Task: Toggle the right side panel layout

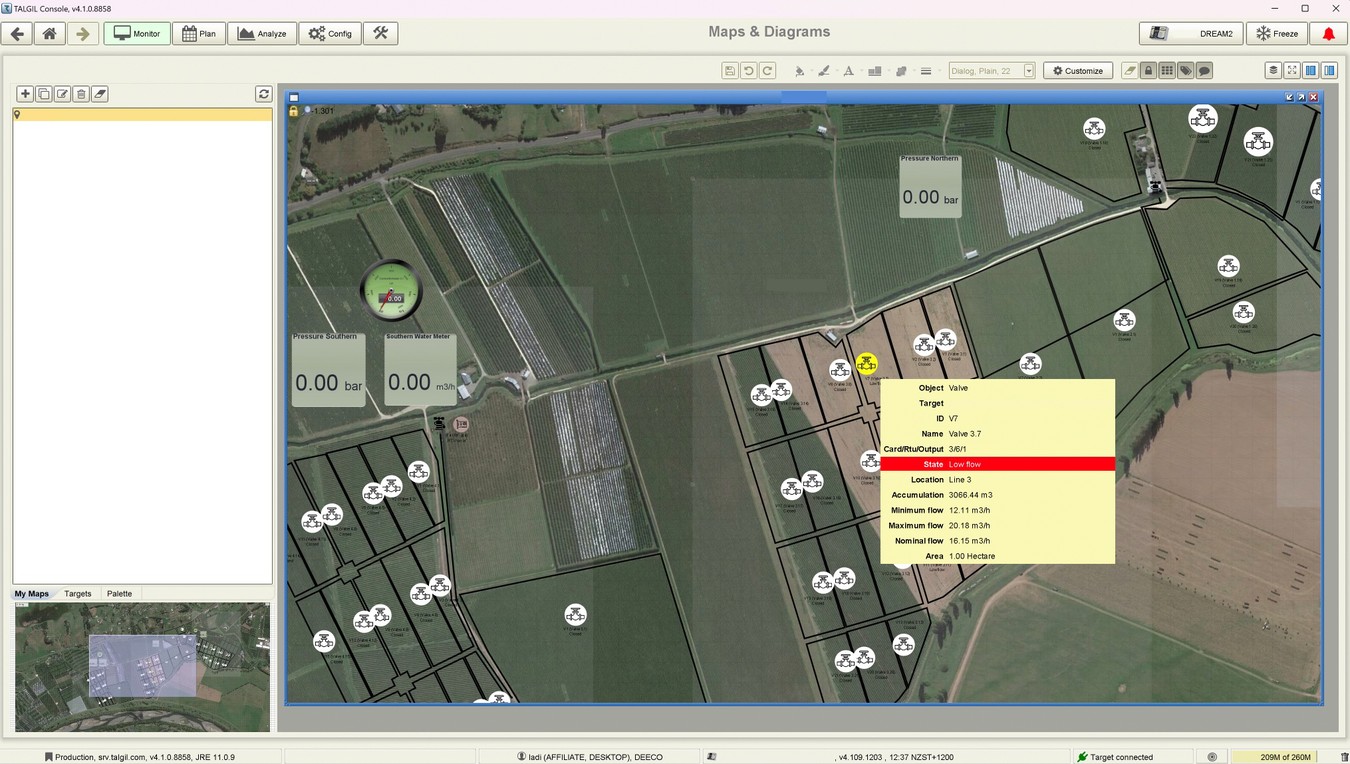Action: coord(1329,71)
